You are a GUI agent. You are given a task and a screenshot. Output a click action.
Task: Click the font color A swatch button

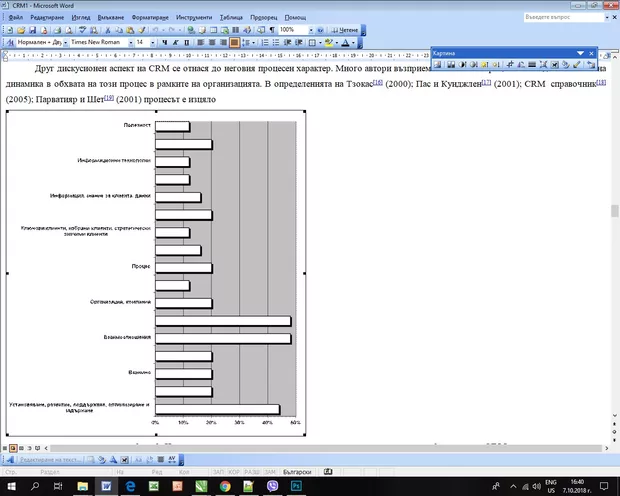[346, 43]
